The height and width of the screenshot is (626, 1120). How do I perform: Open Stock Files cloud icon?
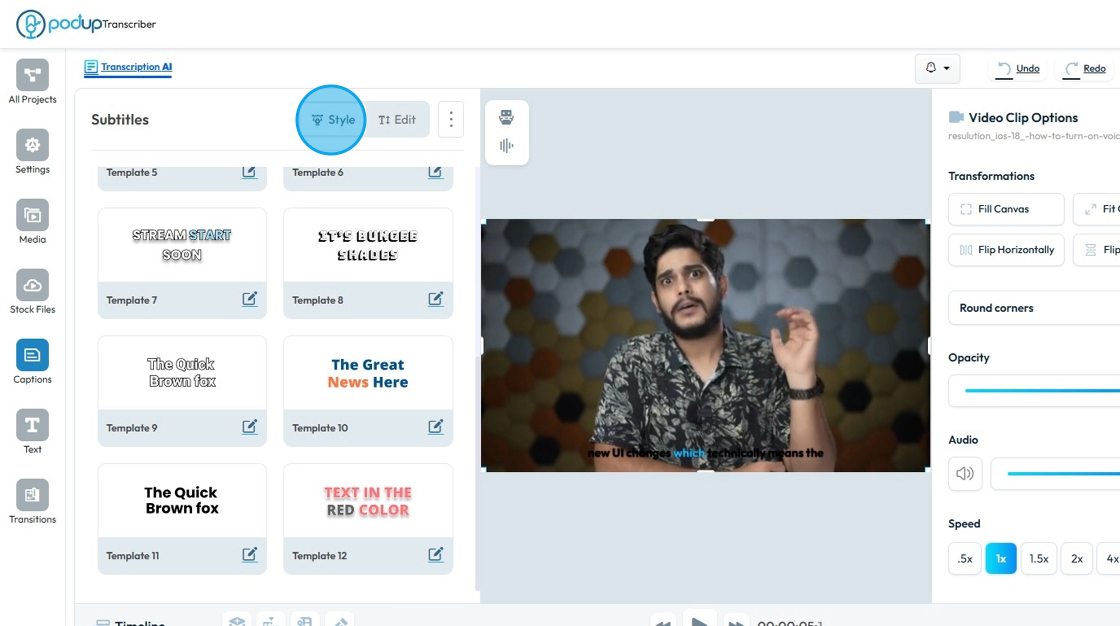(32, 285)
